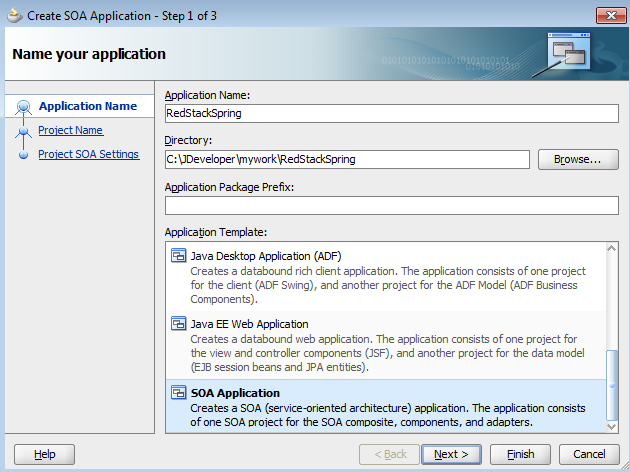Image resolution: width=630 pixels, height=472 pixels.
Task: Click Finish to create the application
Action: pos(521,454)
